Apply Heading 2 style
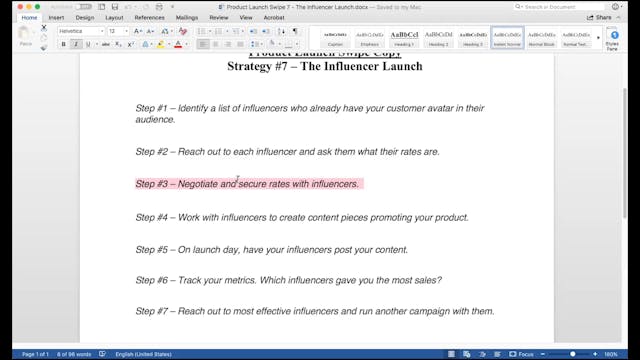640x360 pixels. pos(438,38)
